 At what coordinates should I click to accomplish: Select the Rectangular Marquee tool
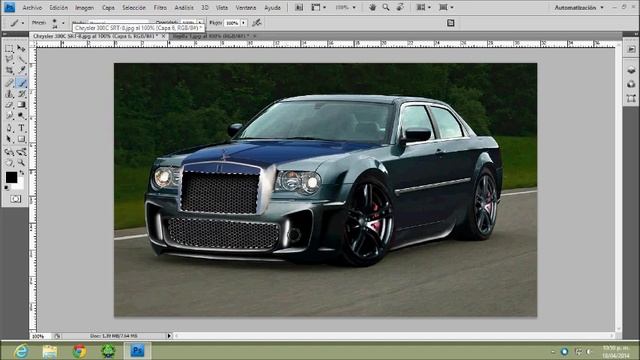[x=9, y=49]
